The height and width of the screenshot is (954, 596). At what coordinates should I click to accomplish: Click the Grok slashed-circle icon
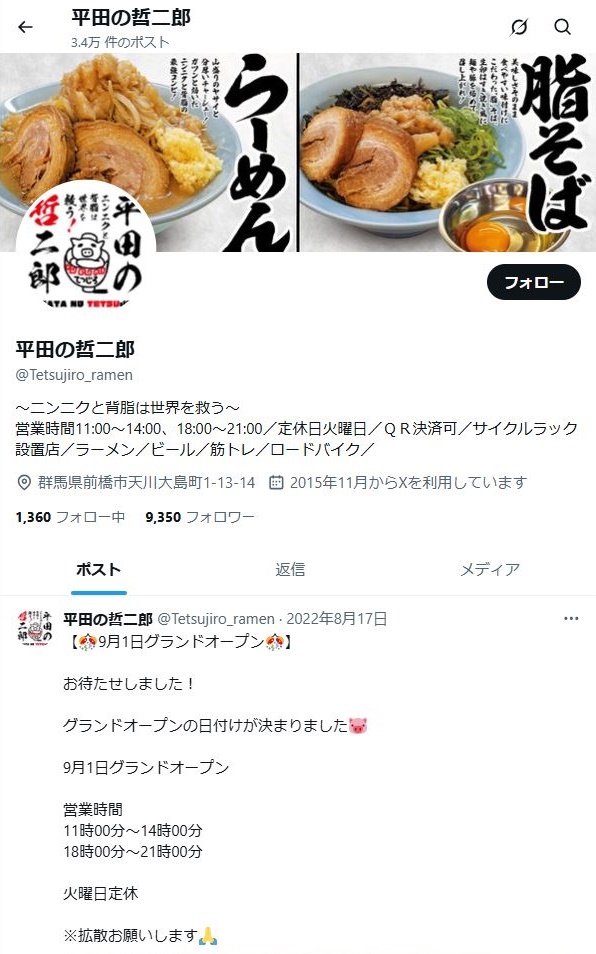[519, 27]
